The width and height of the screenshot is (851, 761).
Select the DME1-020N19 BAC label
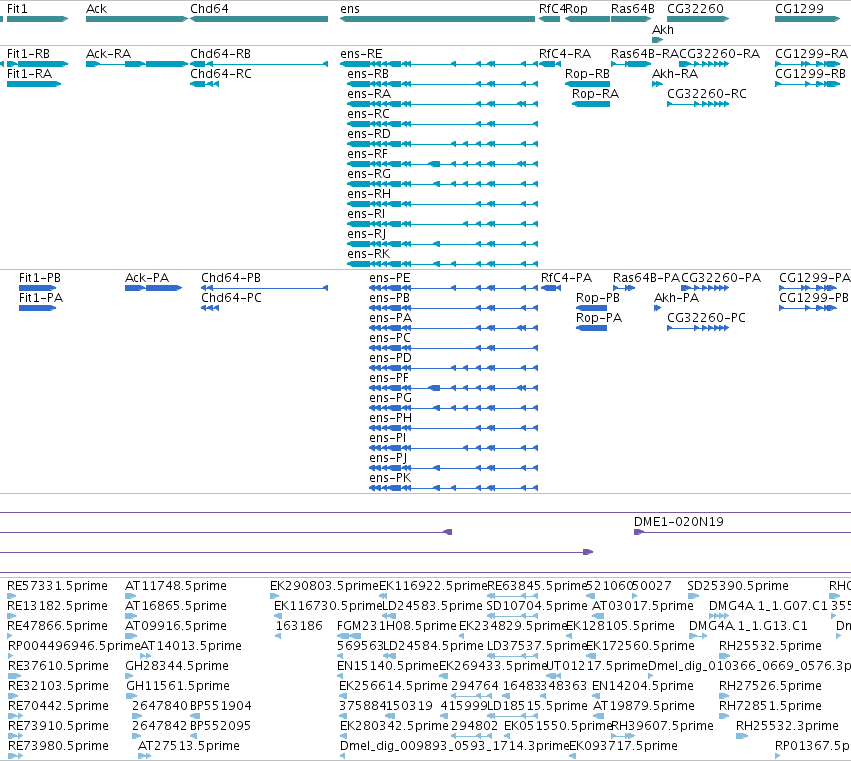(x=679, y=522)
